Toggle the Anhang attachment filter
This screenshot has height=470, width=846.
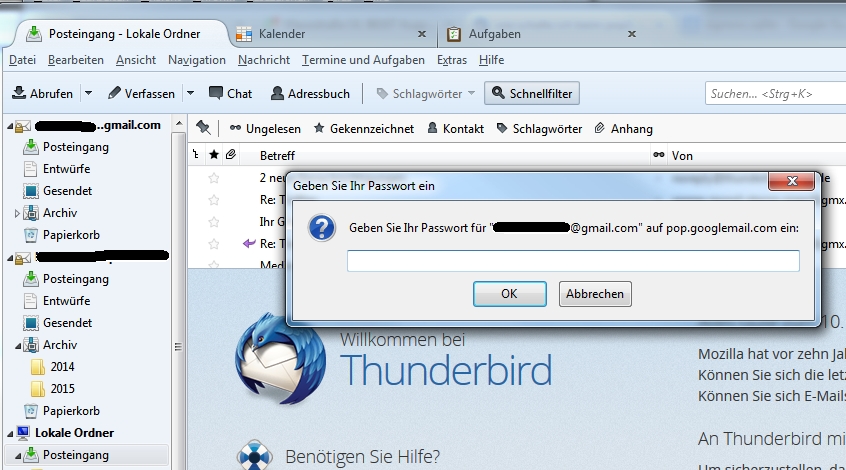[x=624, y=128]
